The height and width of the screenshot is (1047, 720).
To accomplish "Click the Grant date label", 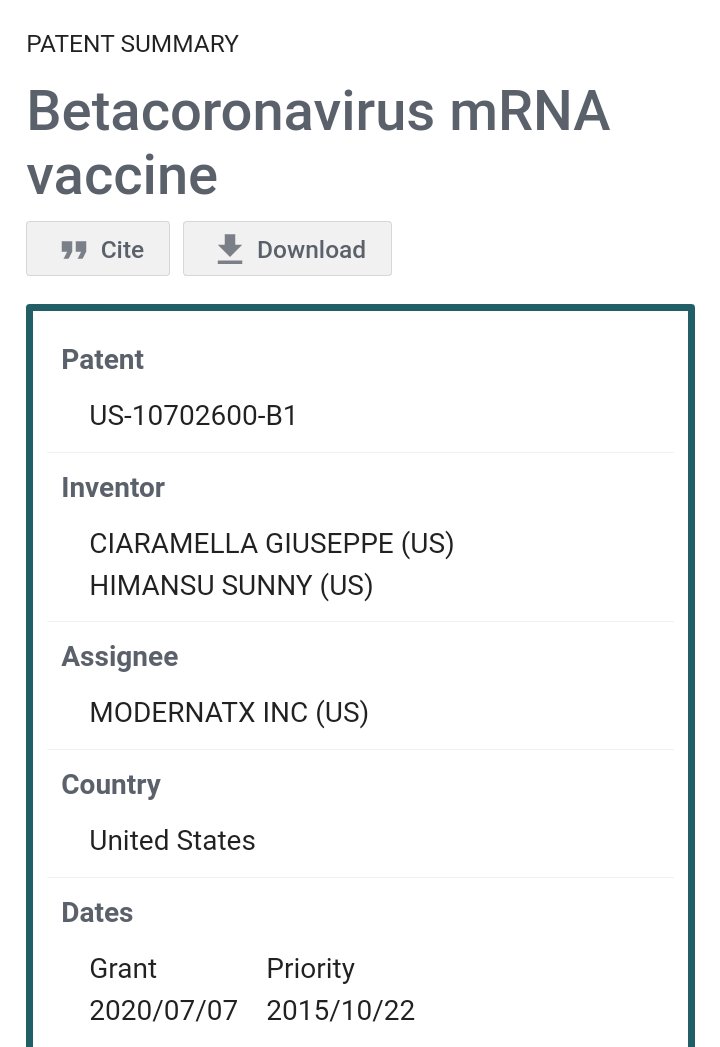I will 123,969.
